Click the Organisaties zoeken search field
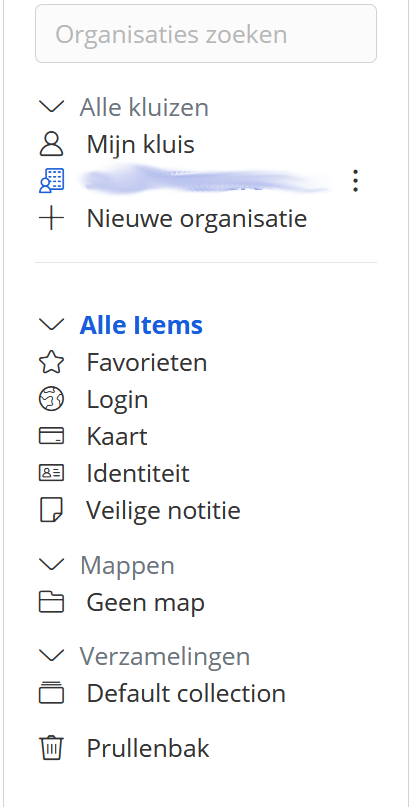The width and height of the screenshot is (414, 807). [206, 34]
